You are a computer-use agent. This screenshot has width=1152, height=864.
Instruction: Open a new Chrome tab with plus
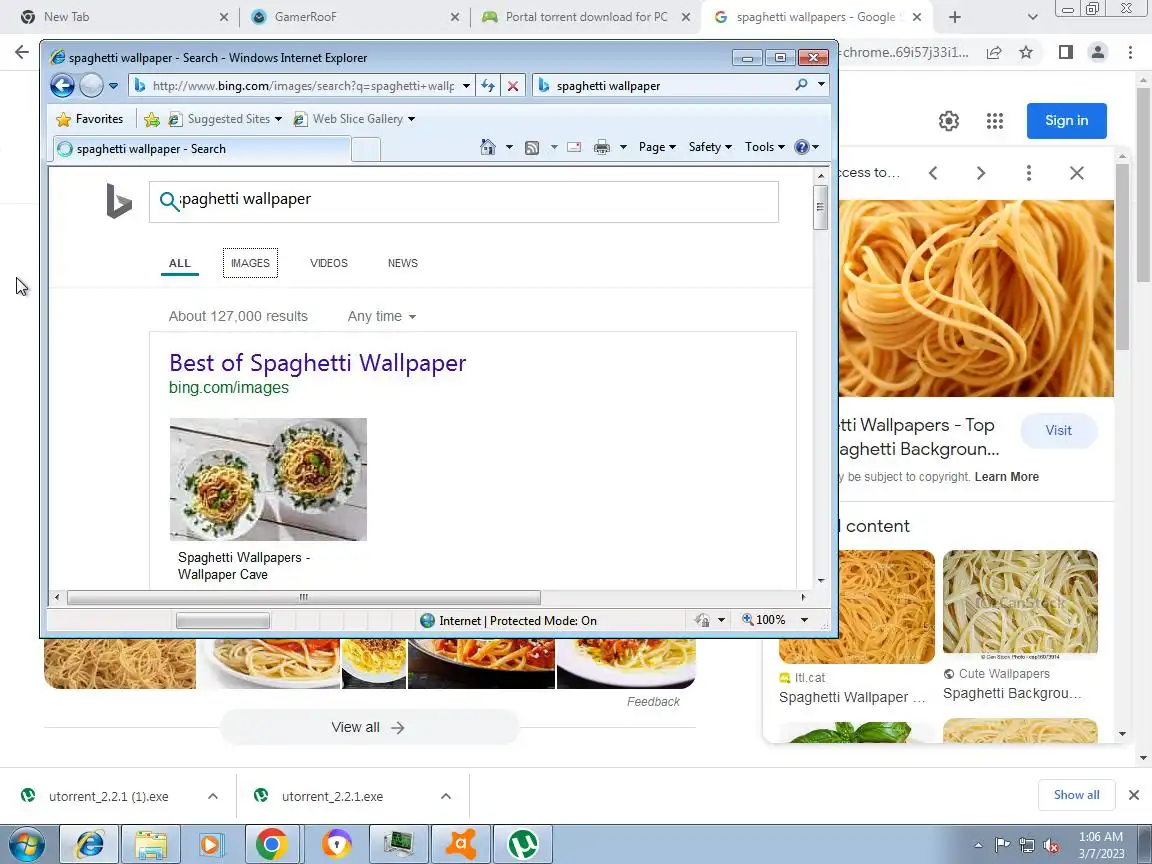coord(954,17)
